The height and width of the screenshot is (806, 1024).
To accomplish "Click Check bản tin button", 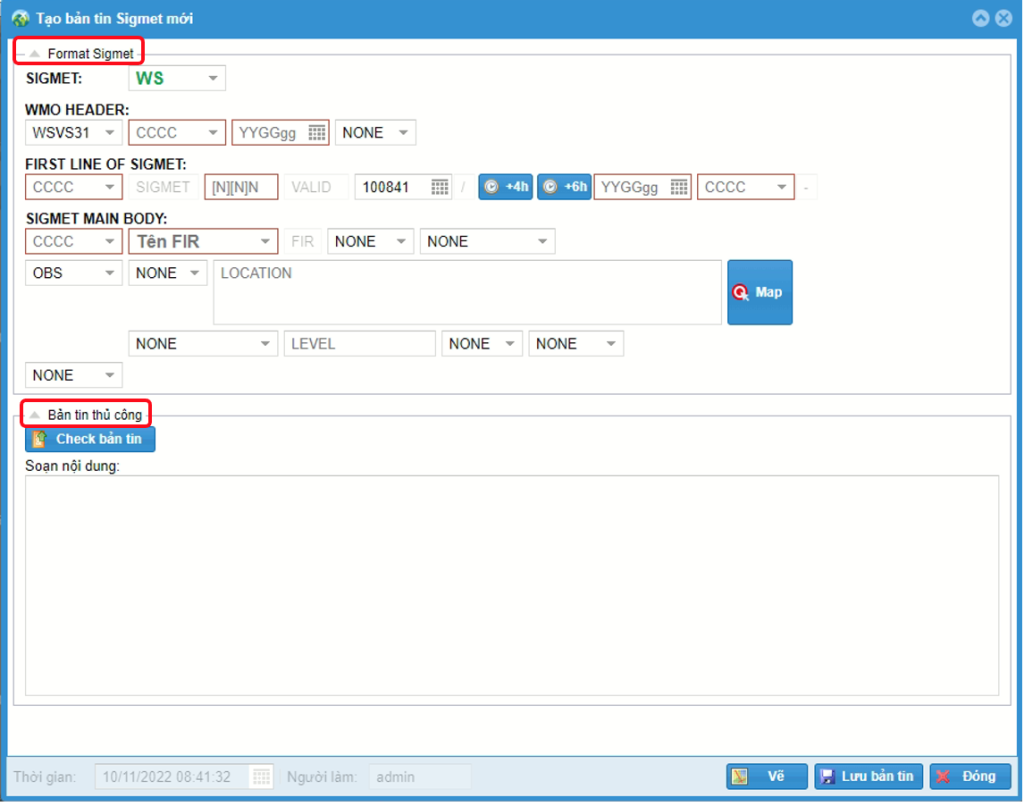I will [x=90, y=439].
